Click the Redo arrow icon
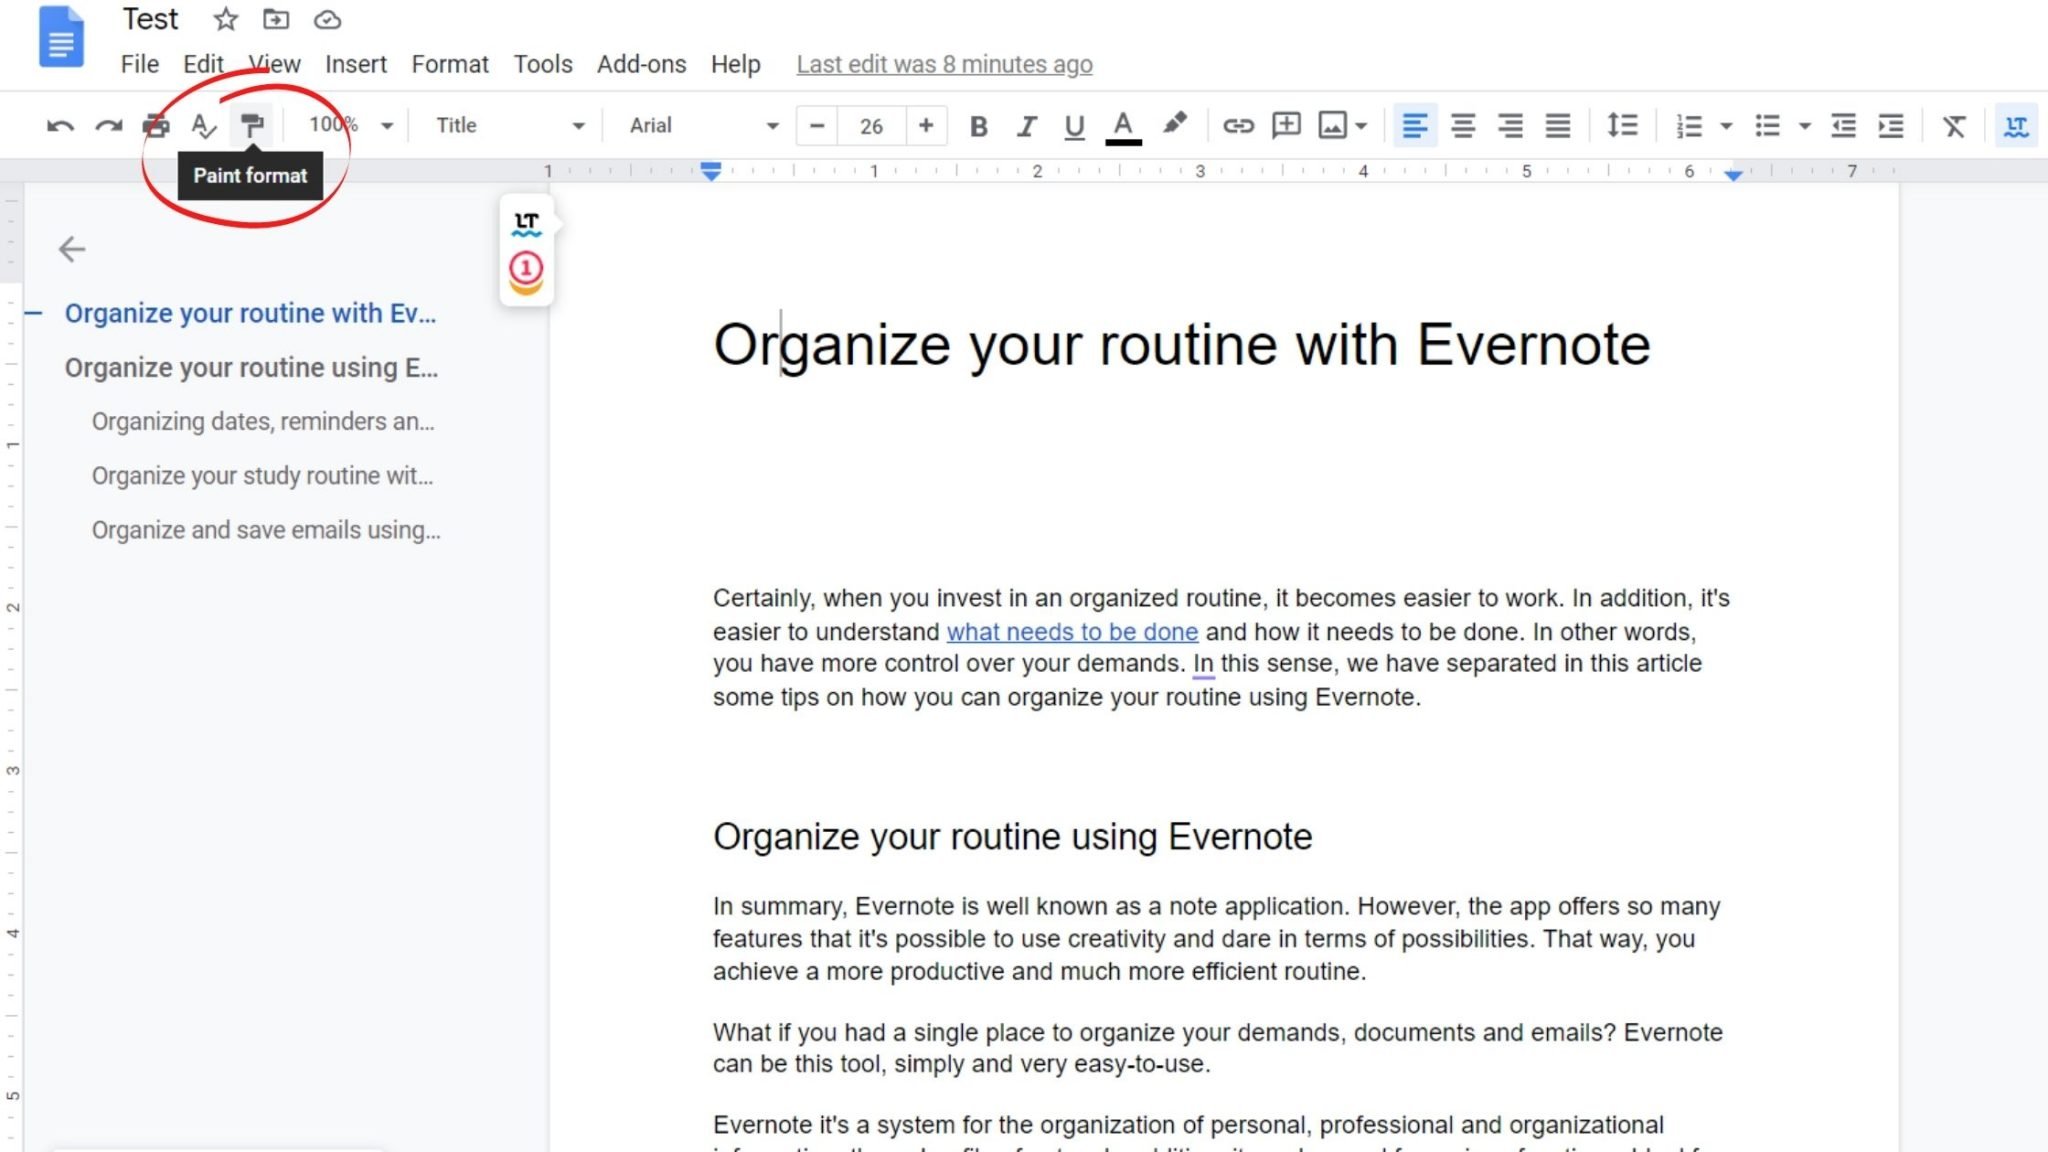2048x1152 pixels. click(108, 126)
